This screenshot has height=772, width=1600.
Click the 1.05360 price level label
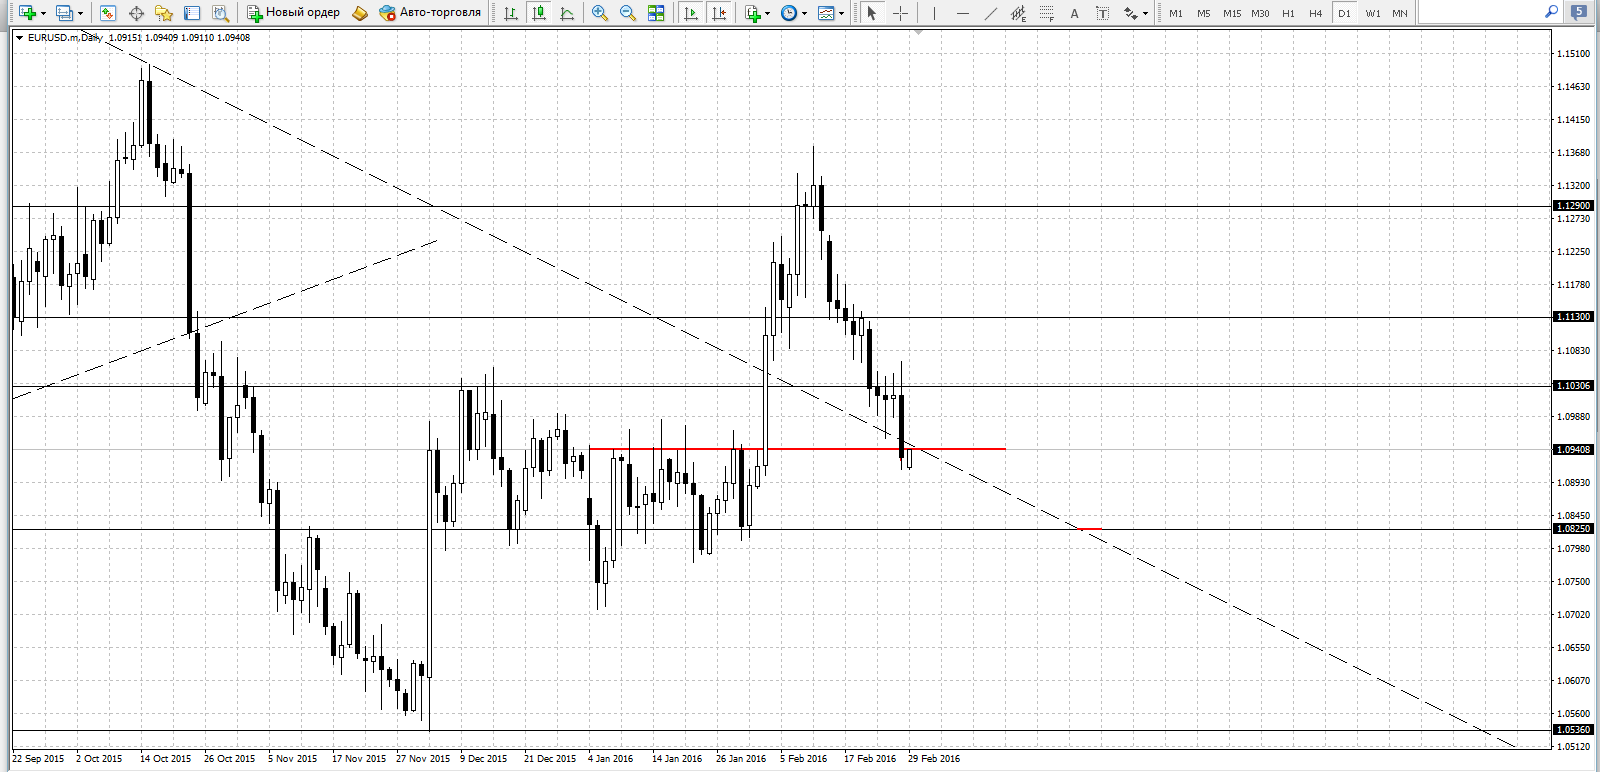(1573, 730)
